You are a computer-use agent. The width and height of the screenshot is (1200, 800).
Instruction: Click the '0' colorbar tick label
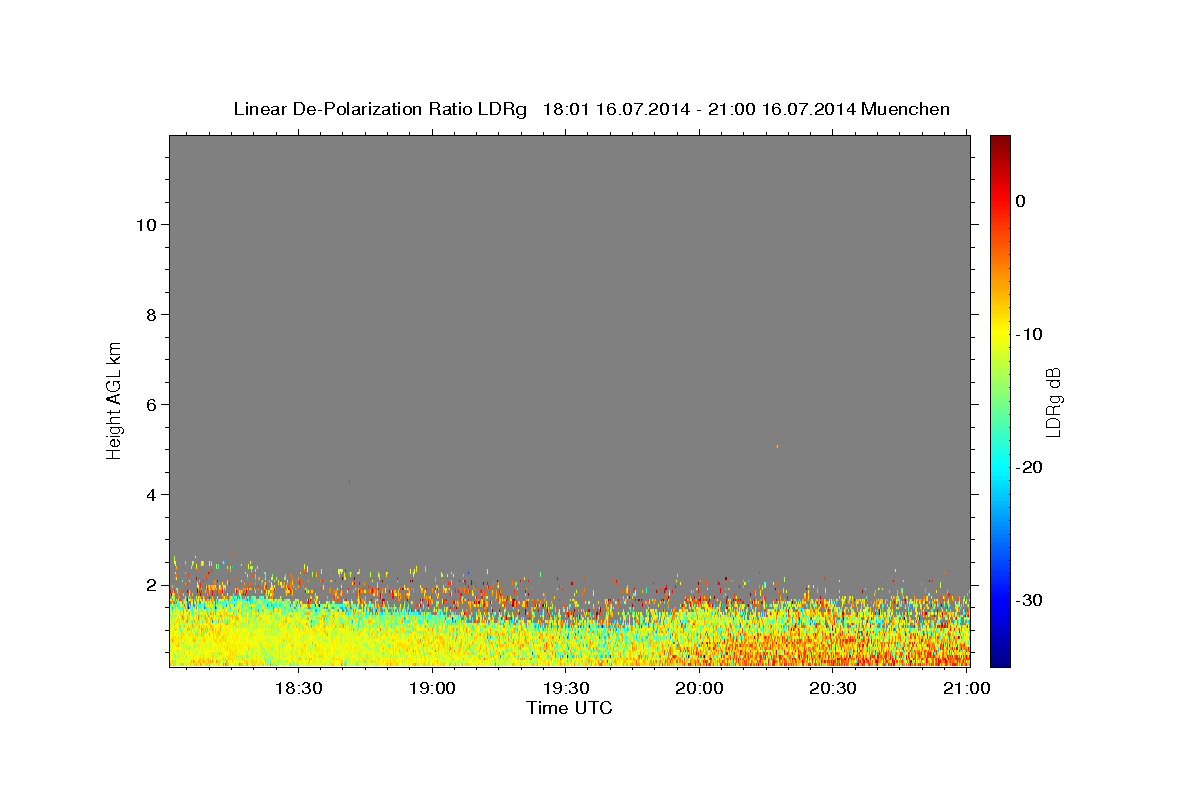point(1020,201)
